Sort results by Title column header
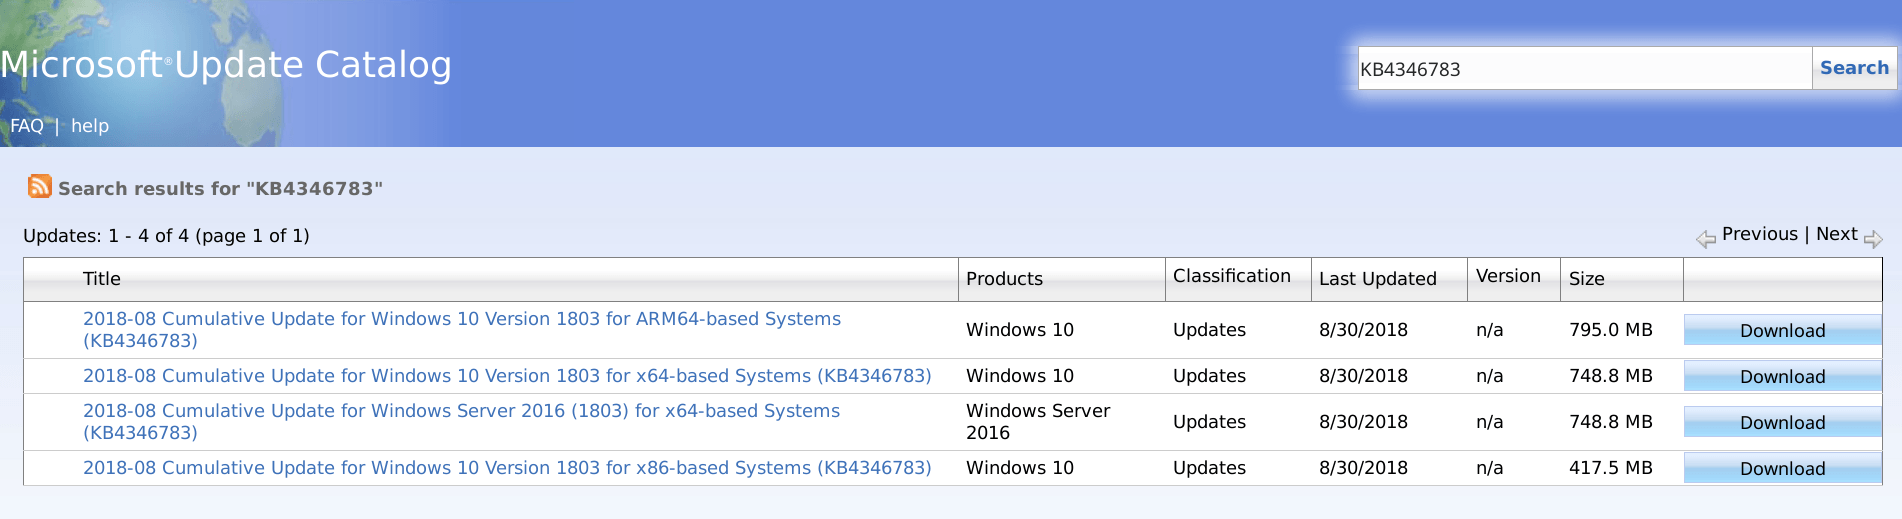Screen dimensions: 1902x519 (102, 279)
